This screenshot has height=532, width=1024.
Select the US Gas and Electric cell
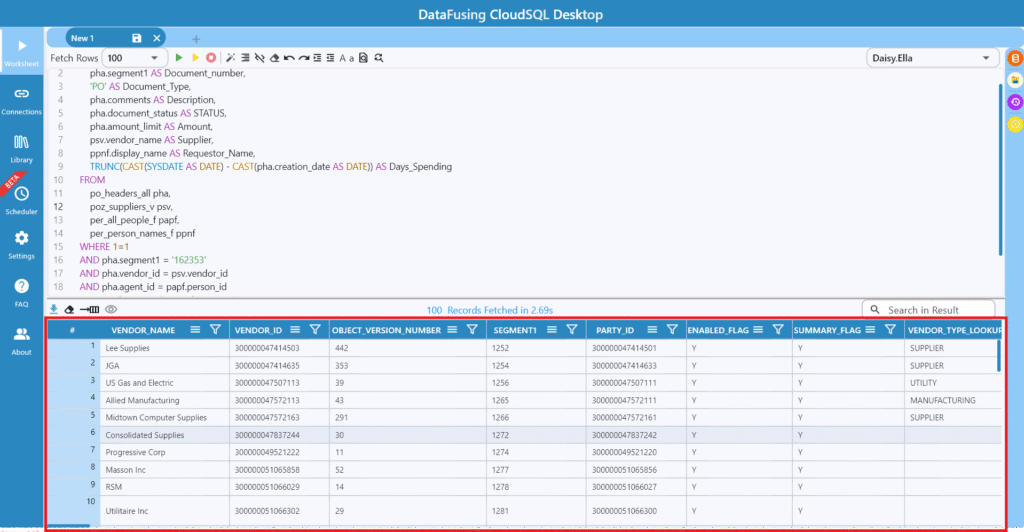[165, 383]
